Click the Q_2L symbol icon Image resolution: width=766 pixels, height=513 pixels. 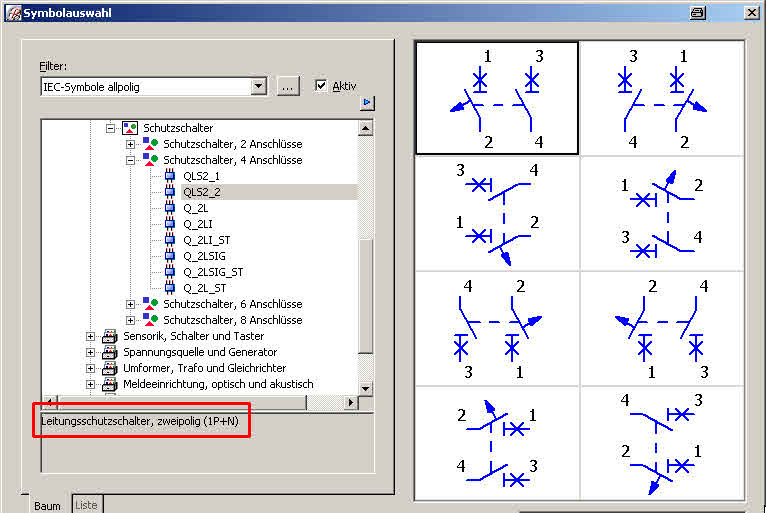[x=170, y=208]
